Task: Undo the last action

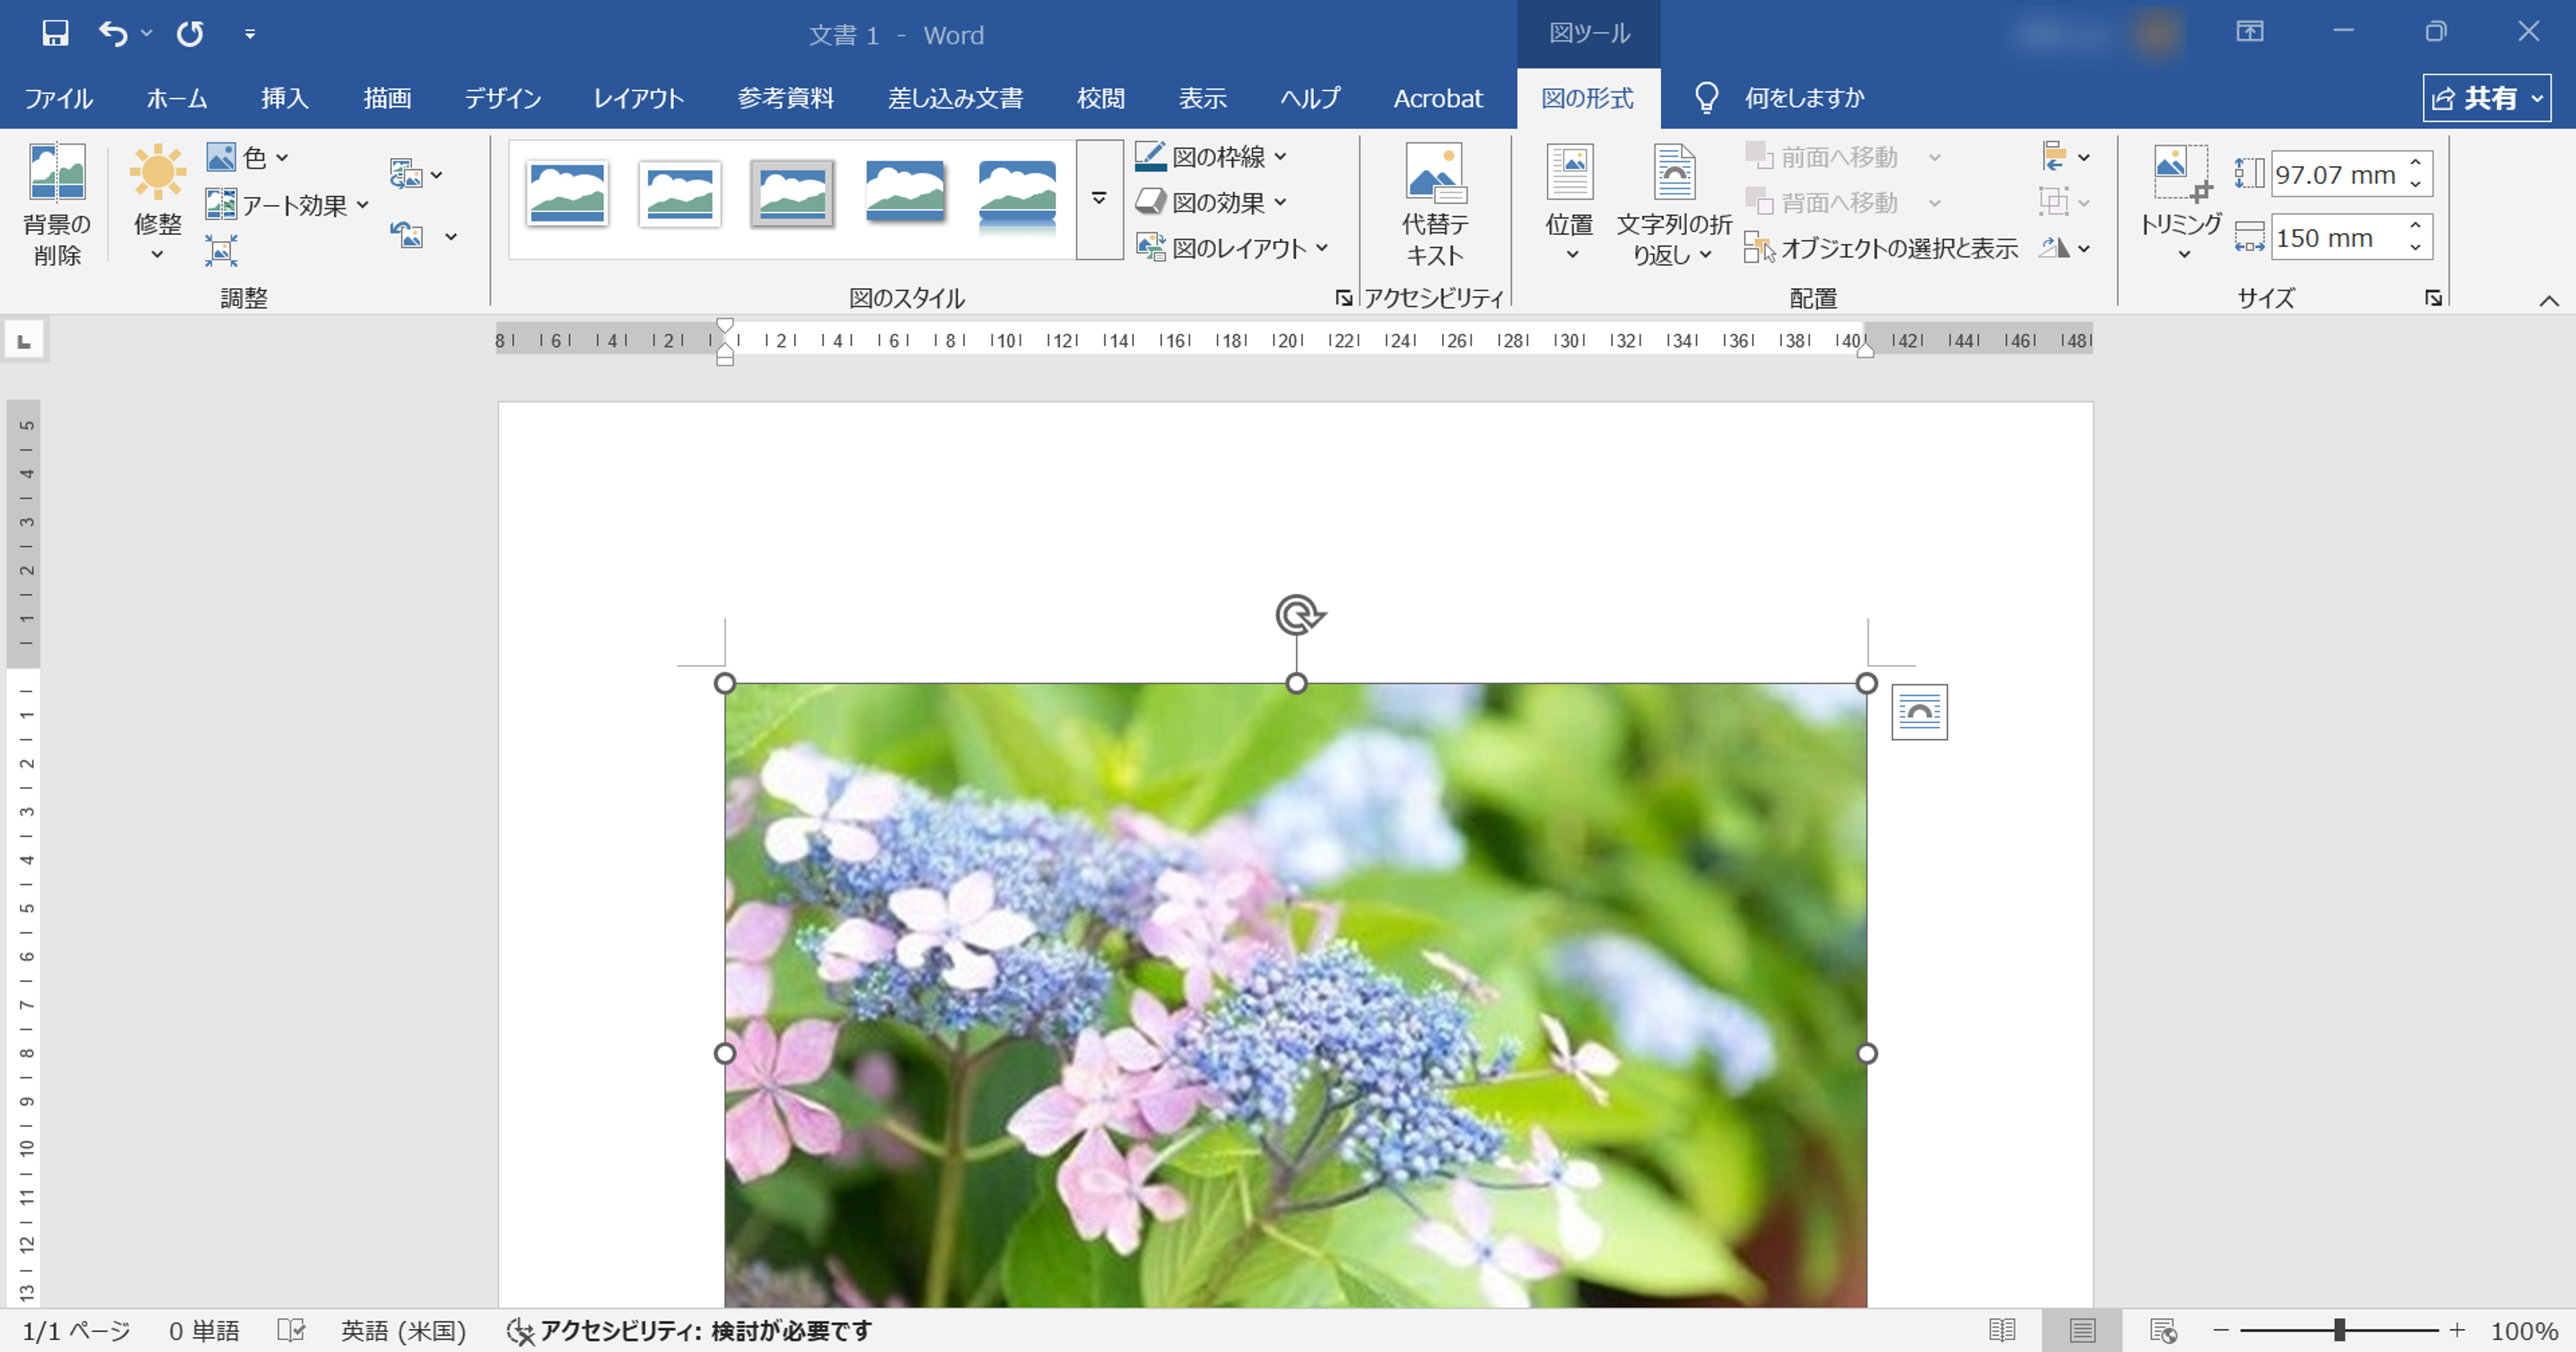Action: pos(113,34)
